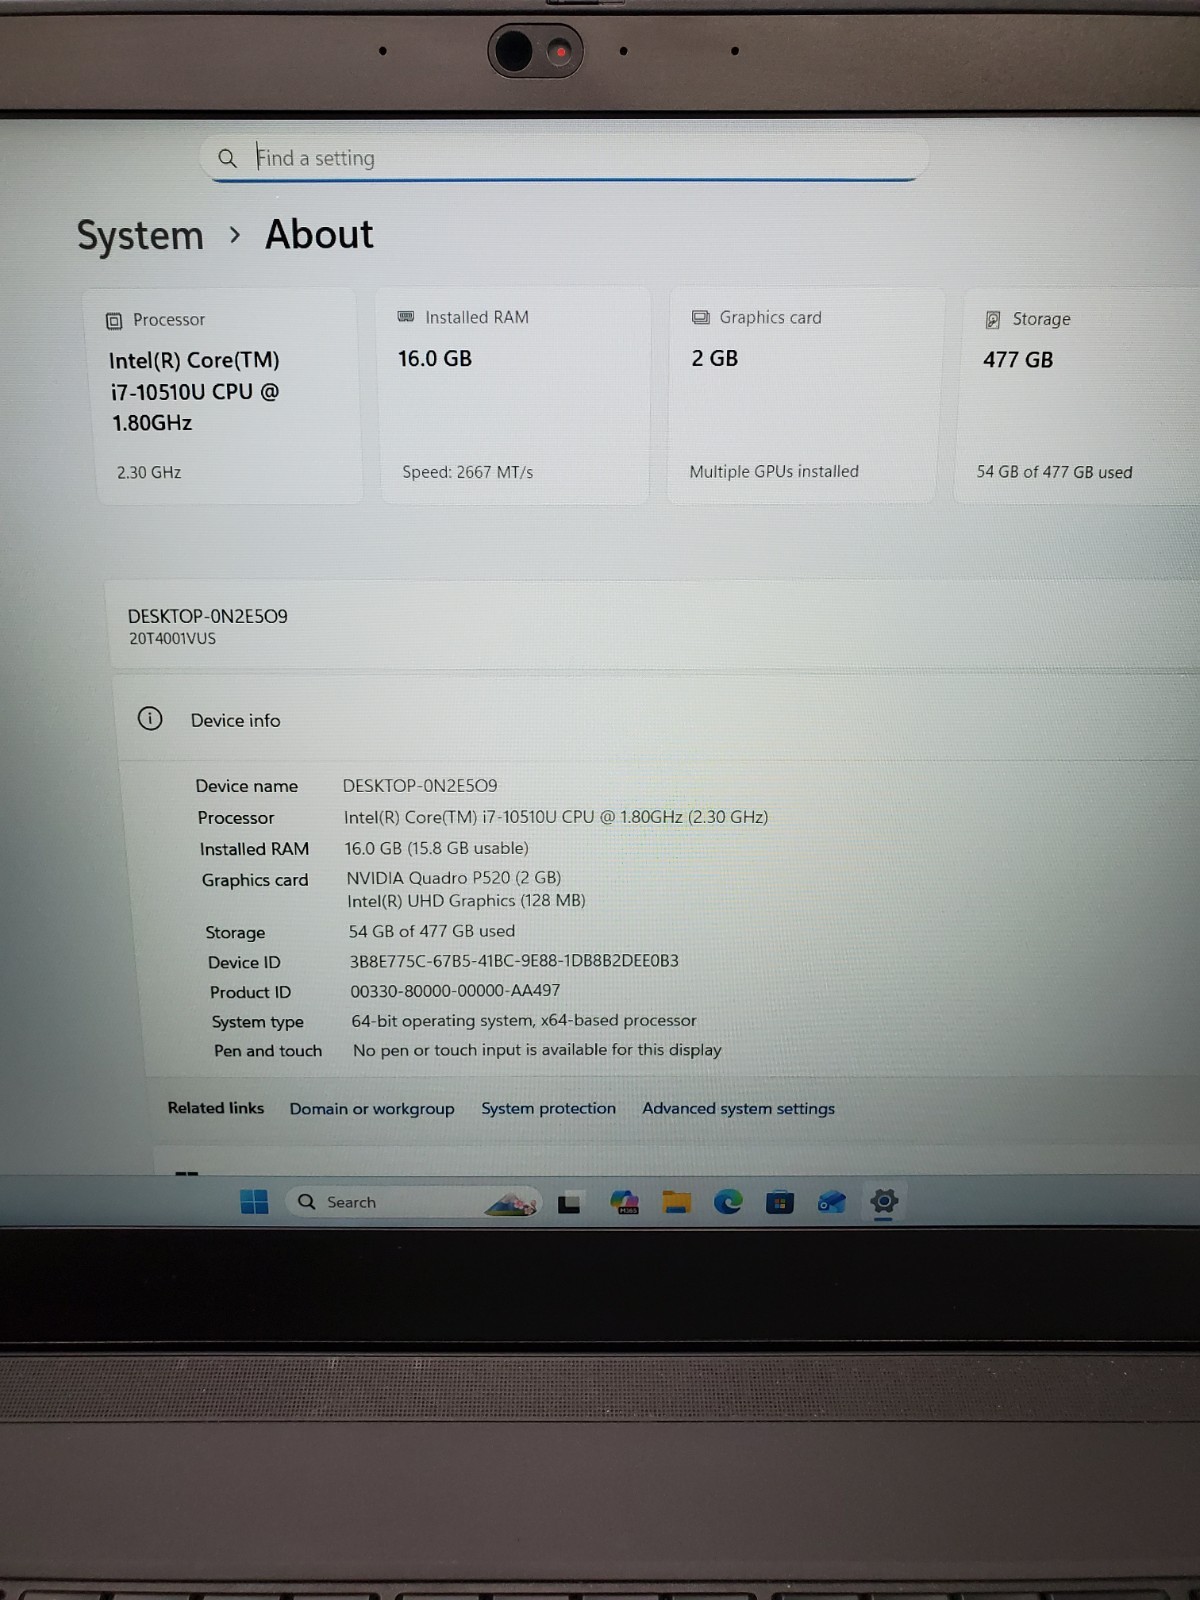Open System protection link
The height and width of the screenshot is (1600, 1200).
click(x=548, y=1108)
